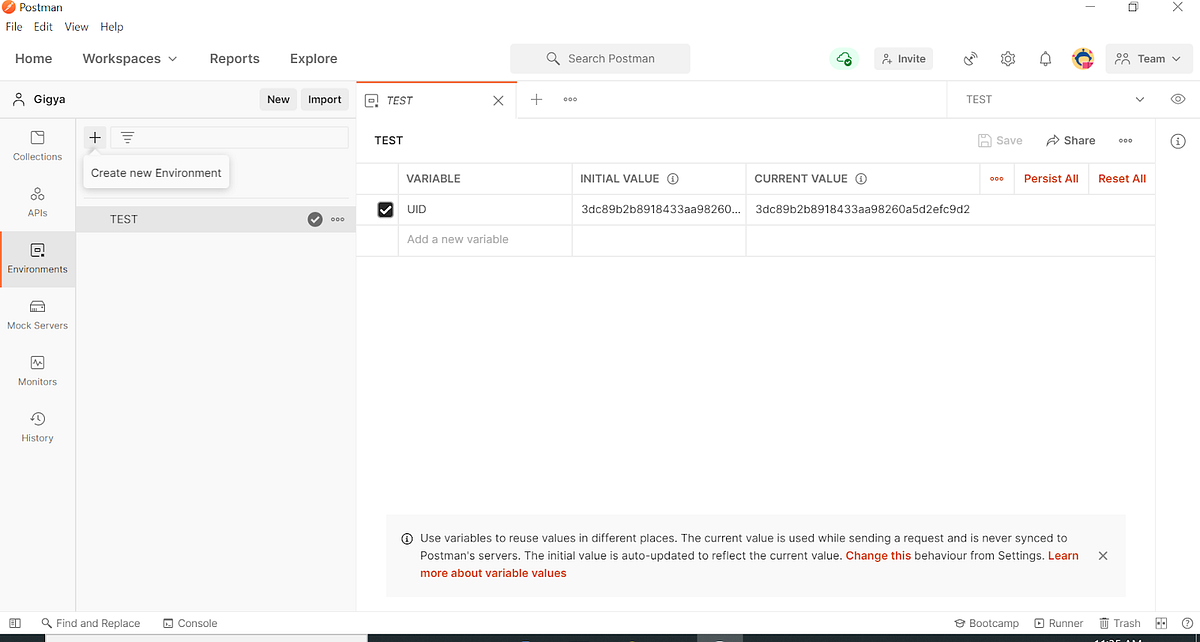Open the Runner
The height and width of the screenshot is (642, 1200).
(1059, 623)
